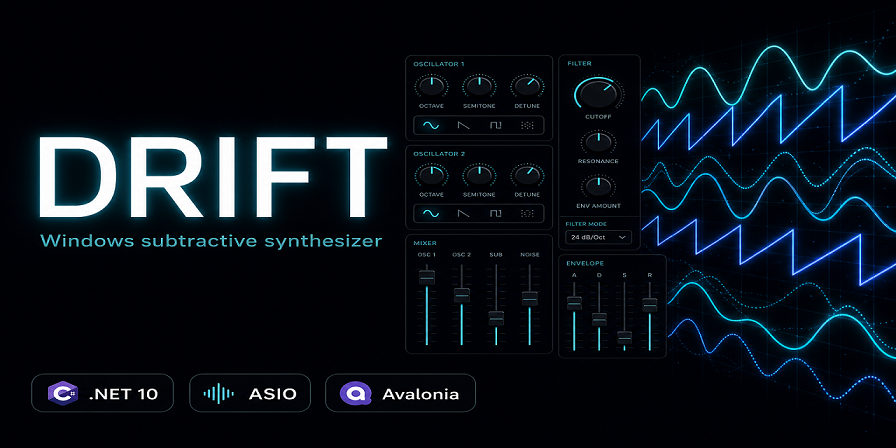Click the ASIO badge text
896x448 pixels.
tap(273, 394)
